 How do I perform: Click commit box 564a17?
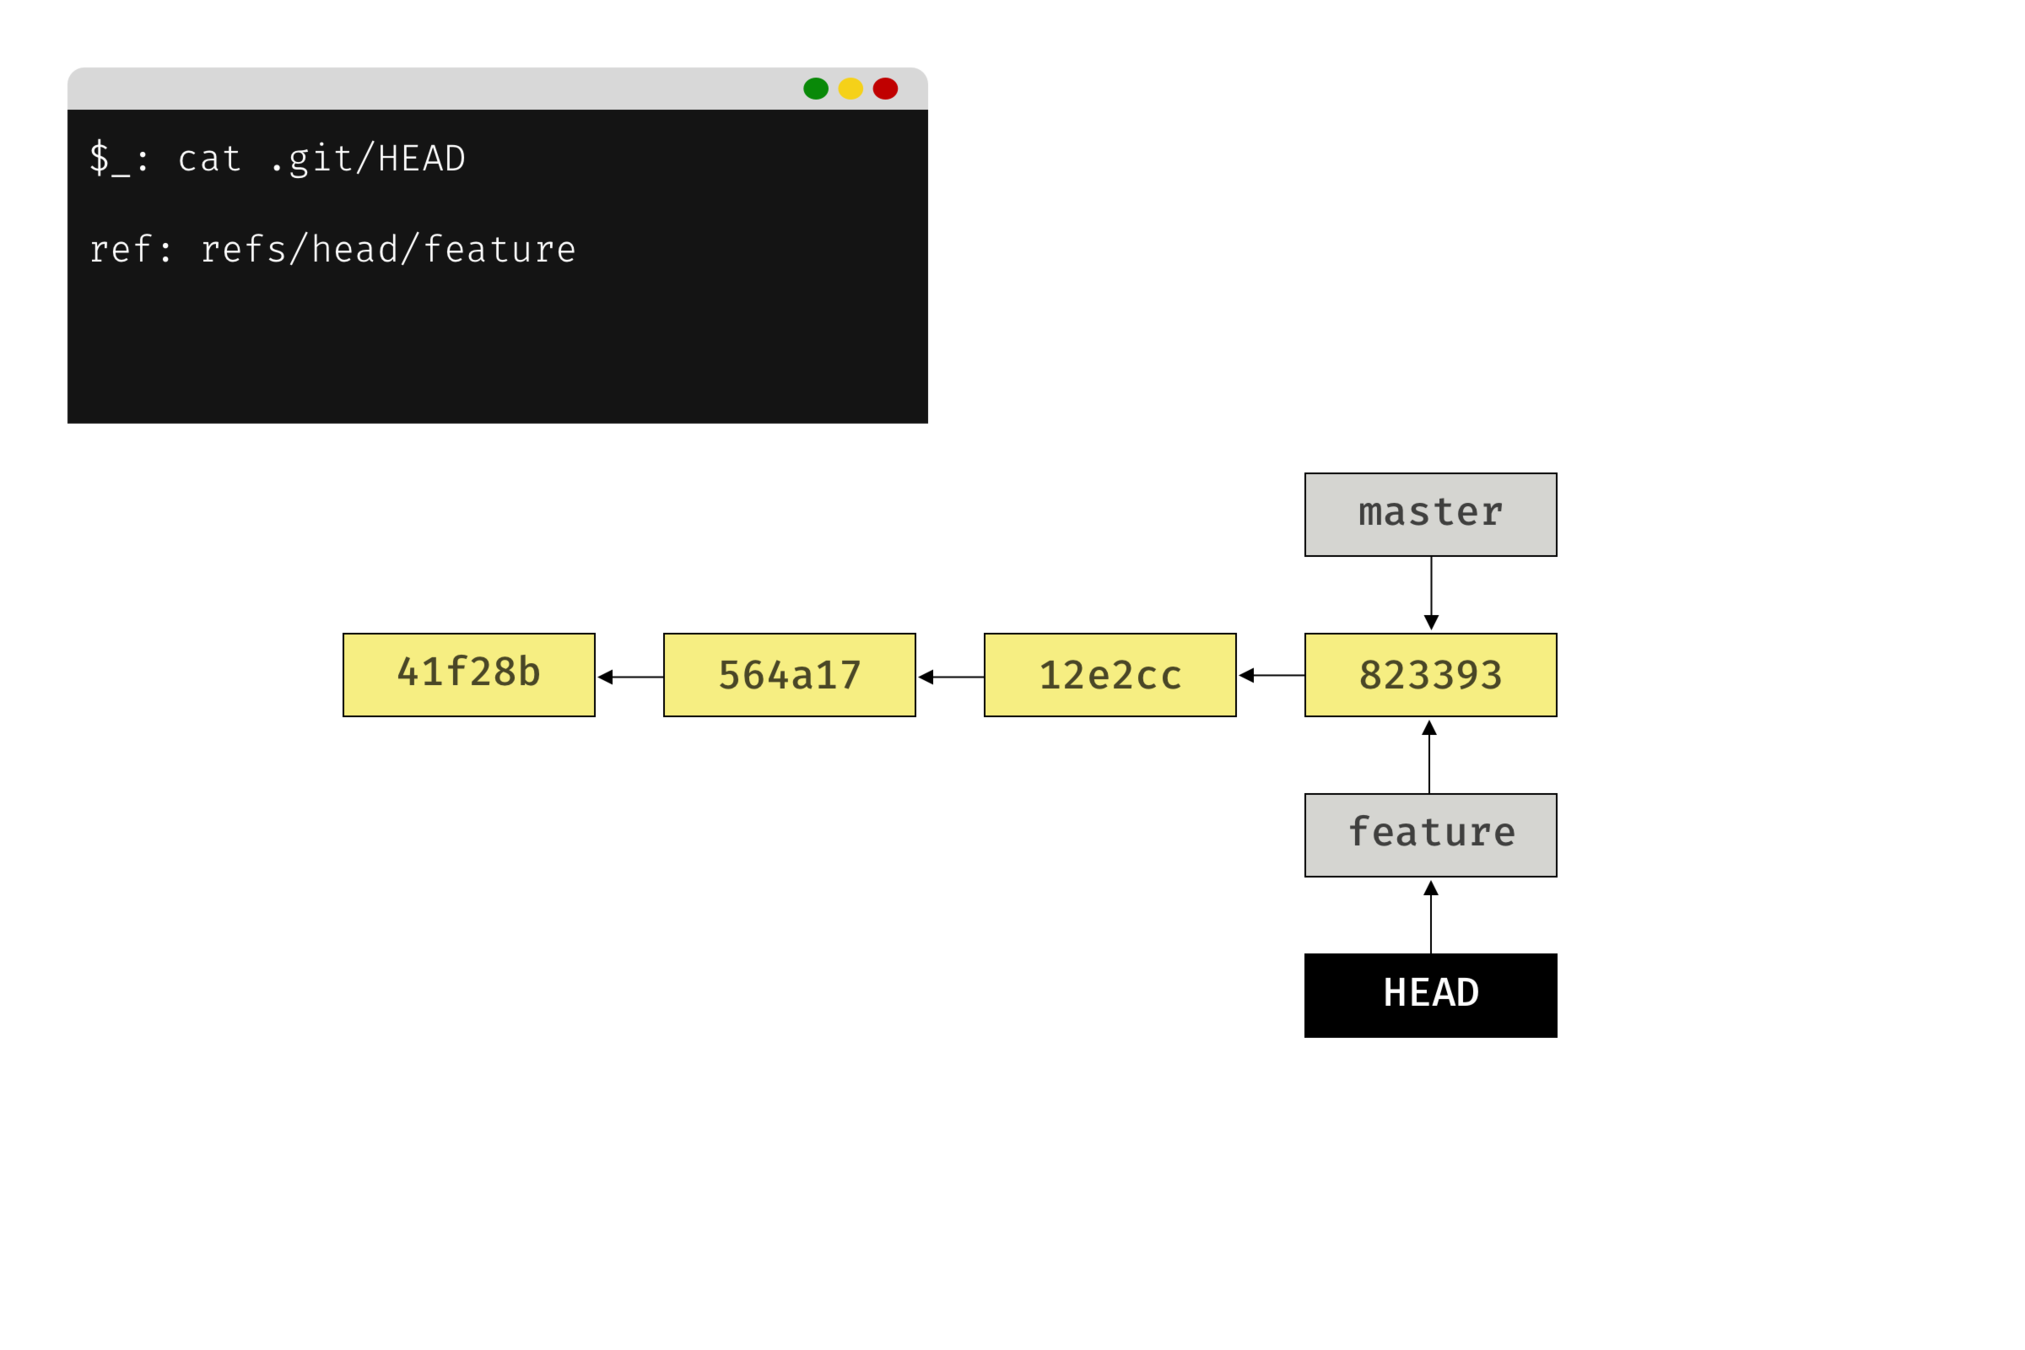point(789,674)
